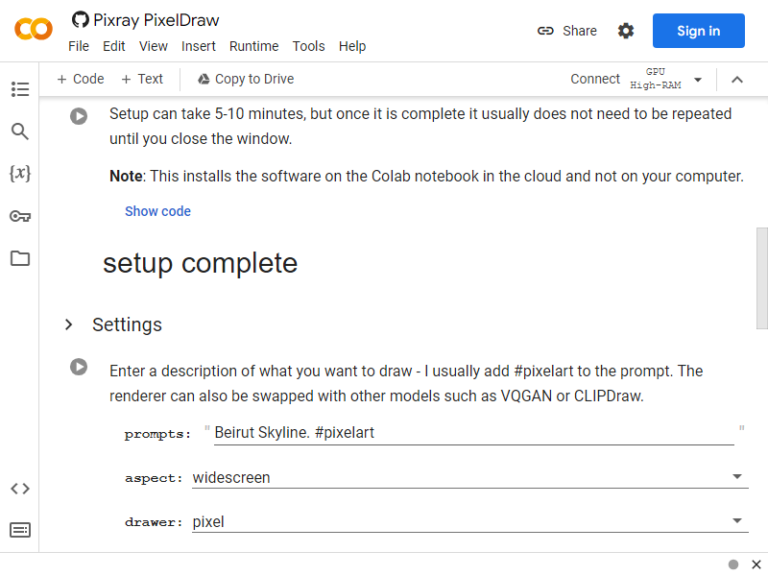Viewport: 768px width, 576px height.
Task: Click the Show code link
Action: pos(158,211)
